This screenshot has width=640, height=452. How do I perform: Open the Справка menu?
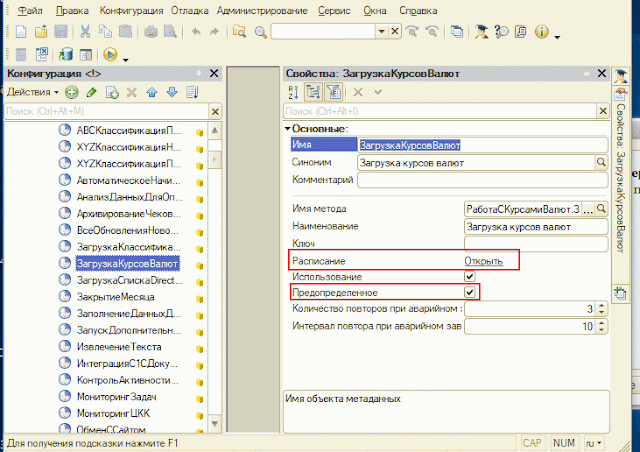tap(418, 11)
